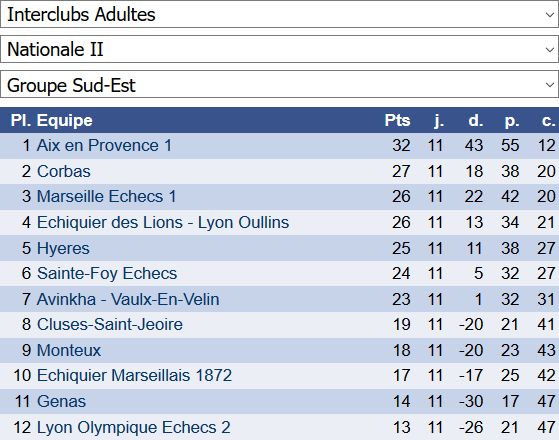Click the Groupe Sud-Est chevron arrow
The image size is (559, 440).
(x=549, y=85)
